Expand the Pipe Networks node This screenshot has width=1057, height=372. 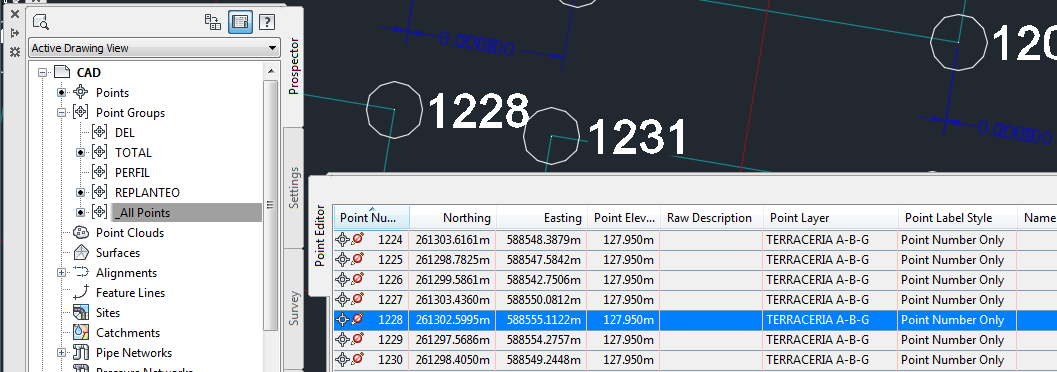coord(62,352)
